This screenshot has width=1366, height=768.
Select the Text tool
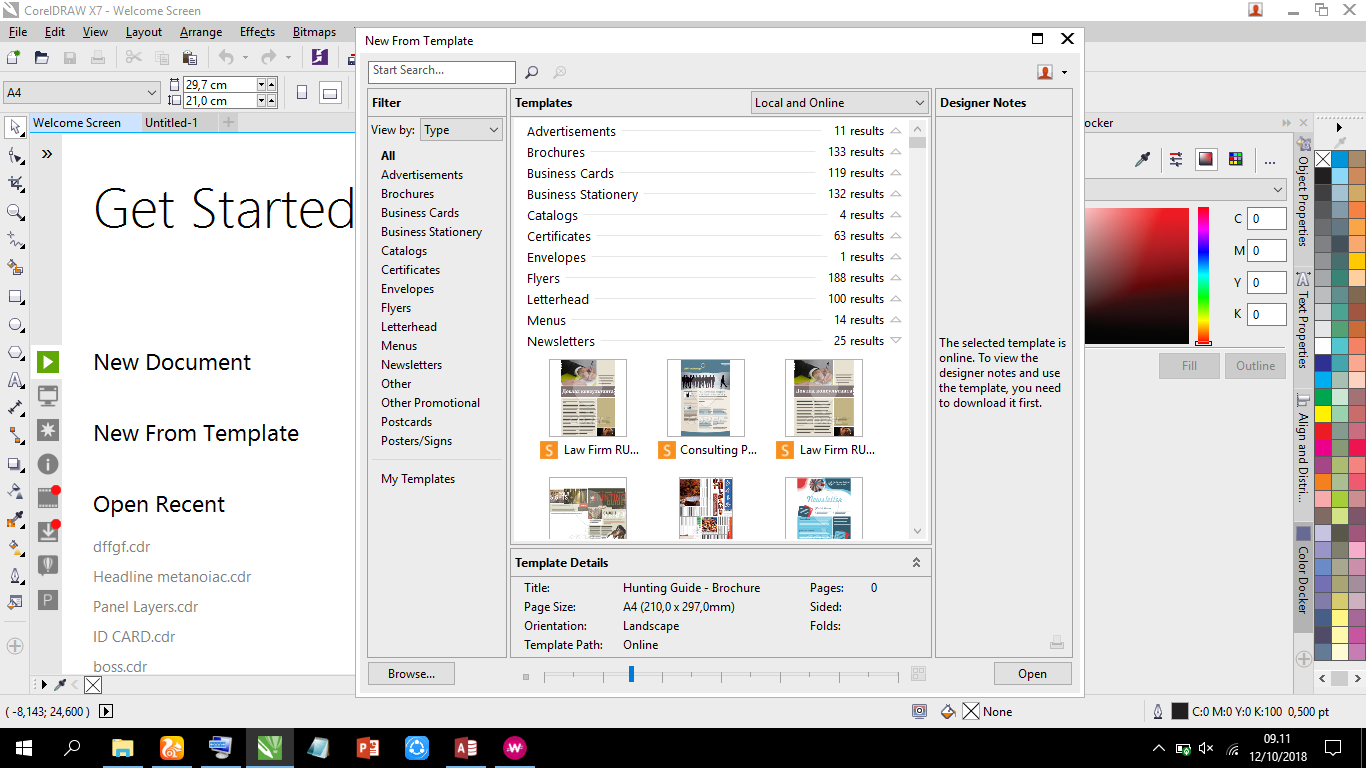[x=15, y=381]
